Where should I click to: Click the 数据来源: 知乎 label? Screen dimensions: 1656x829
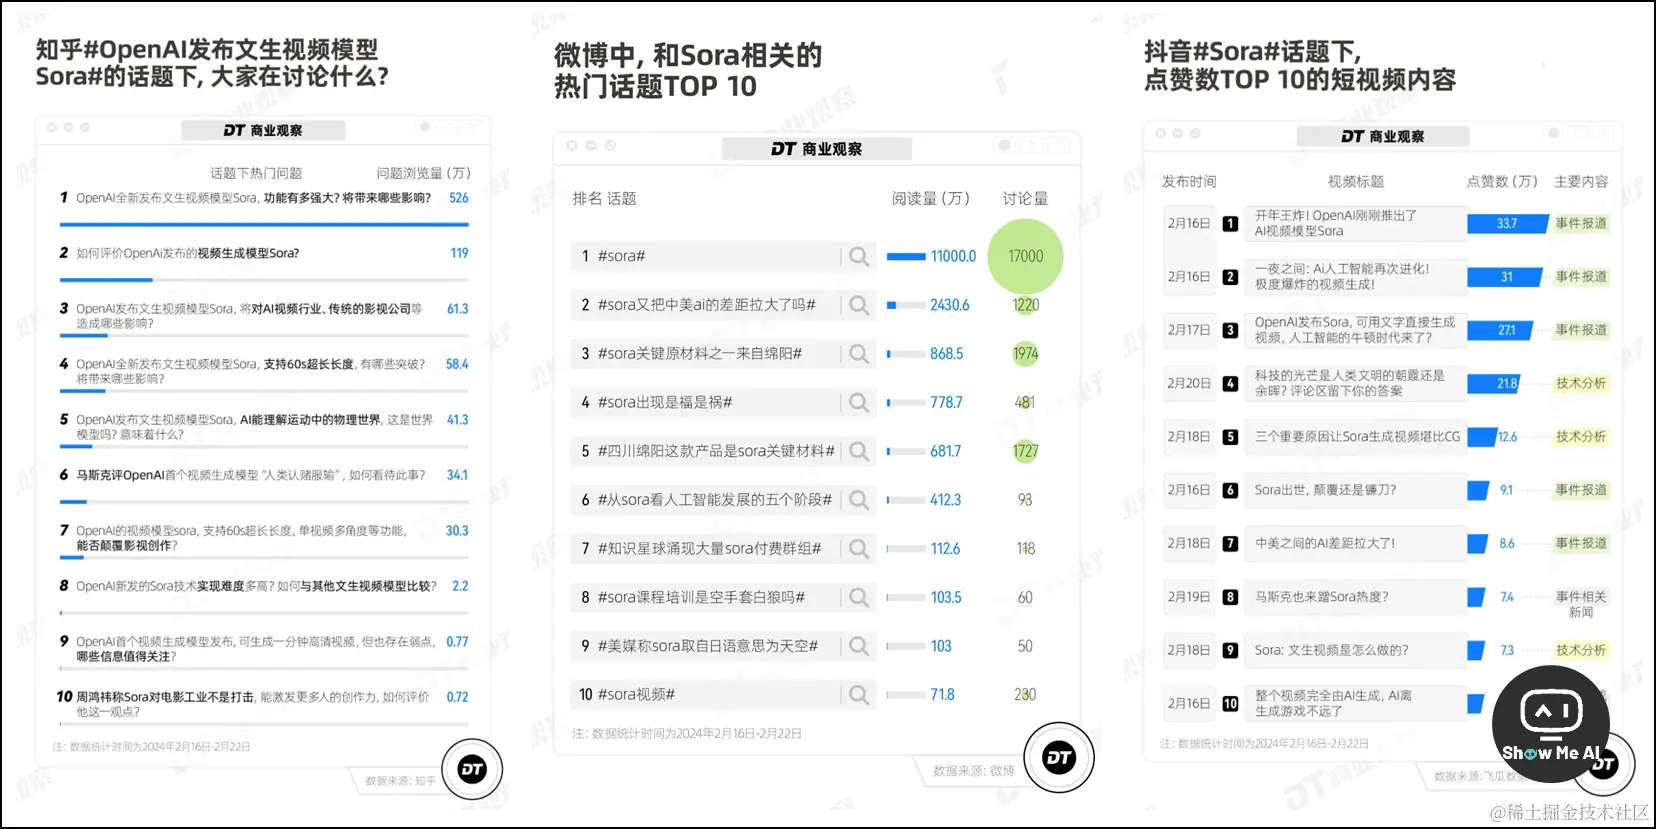(400, 781)
